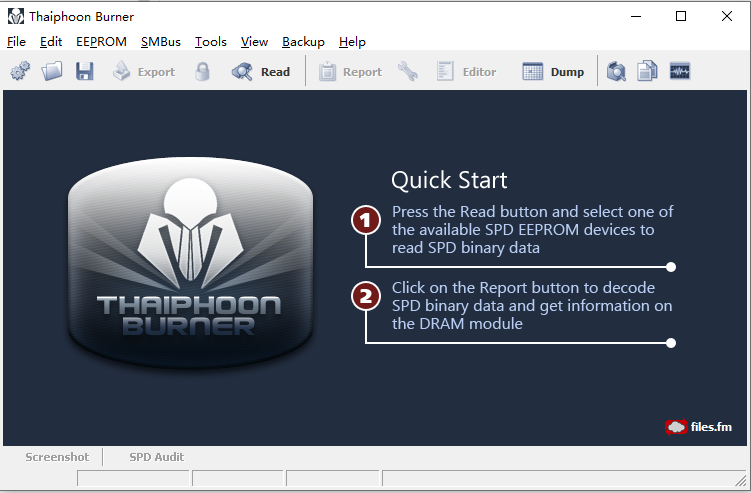Screen dimensions: 751x493
Task: Open the File menu
Action: 16,42
